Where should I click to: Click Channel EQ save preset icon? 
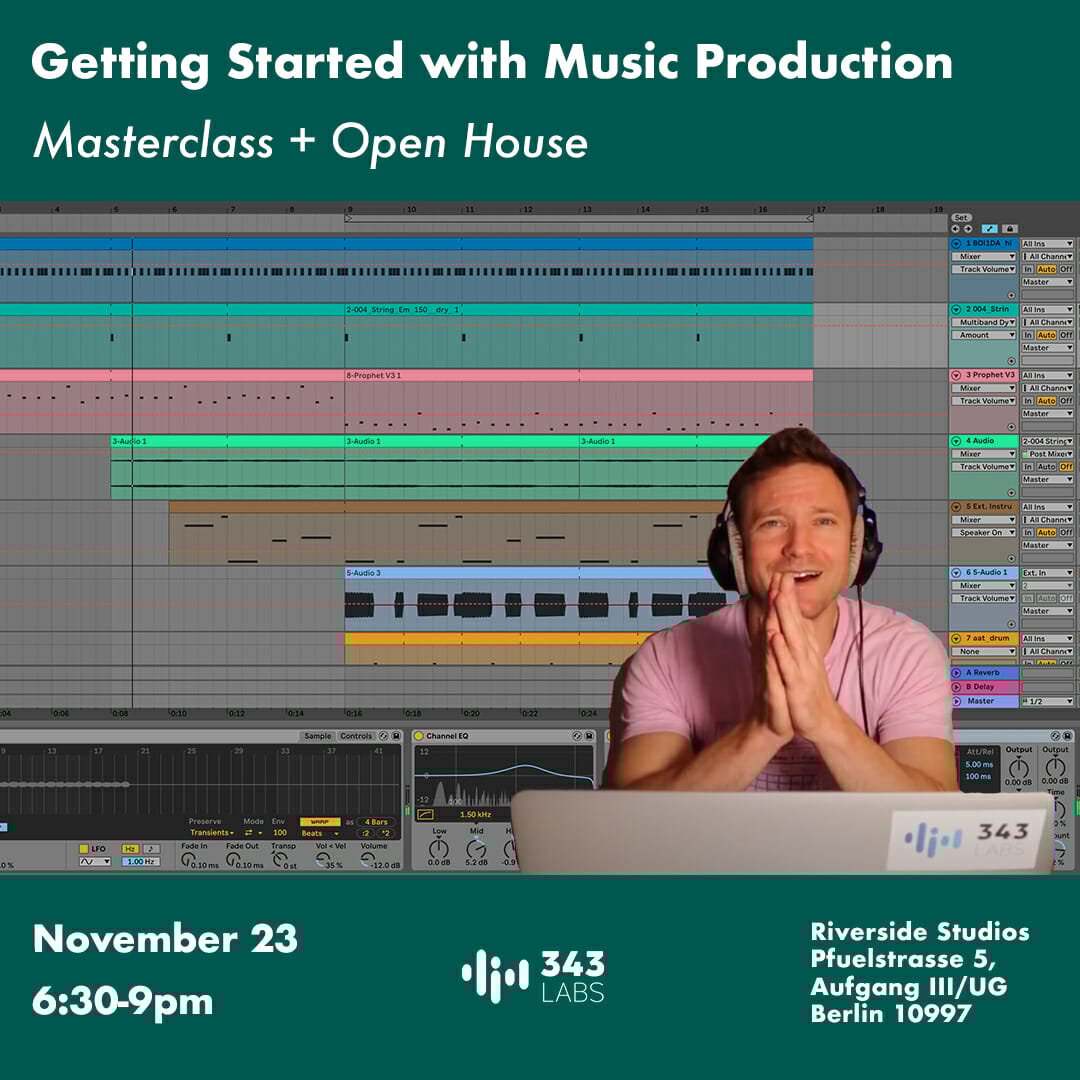point(590,736)
